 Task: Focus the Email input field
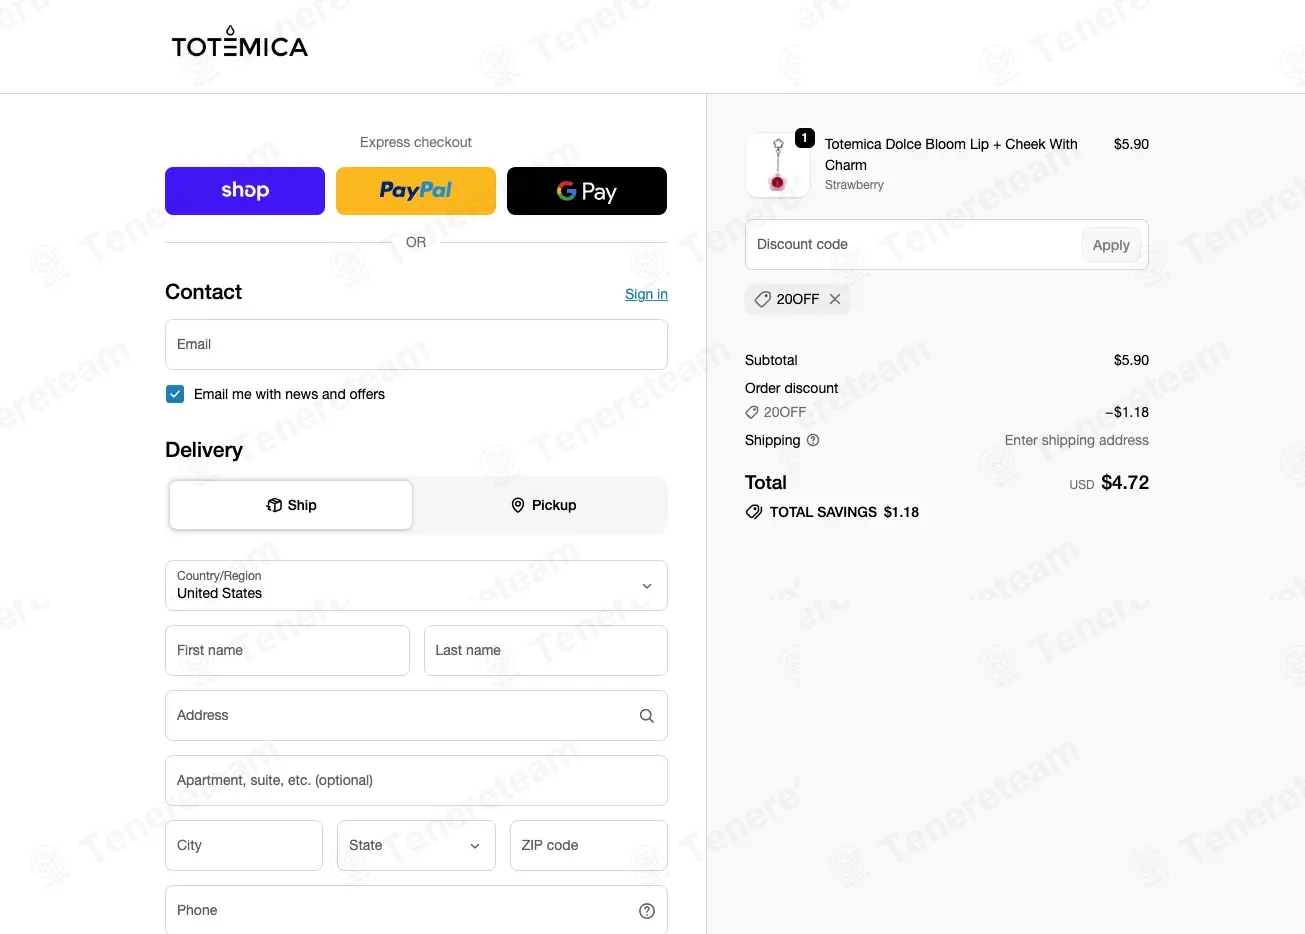(416, 344)
